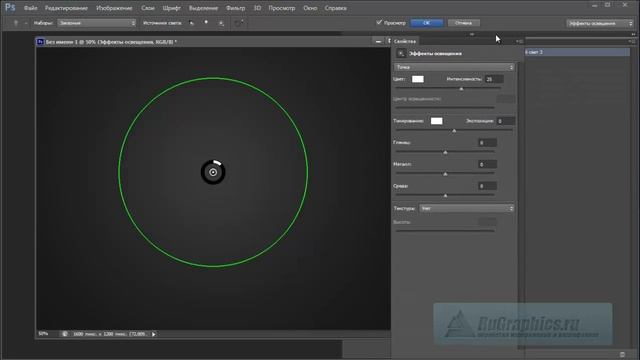Select the document title tab
The image size is (640, 360).
[111, 42]
